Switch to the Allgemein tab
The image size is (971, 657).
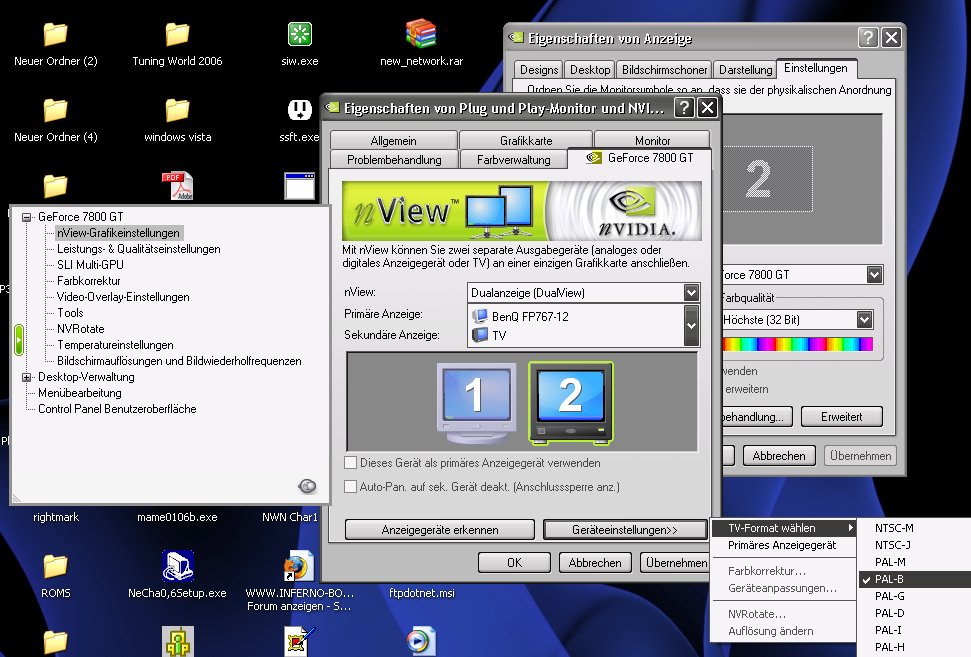coord(394,141)
